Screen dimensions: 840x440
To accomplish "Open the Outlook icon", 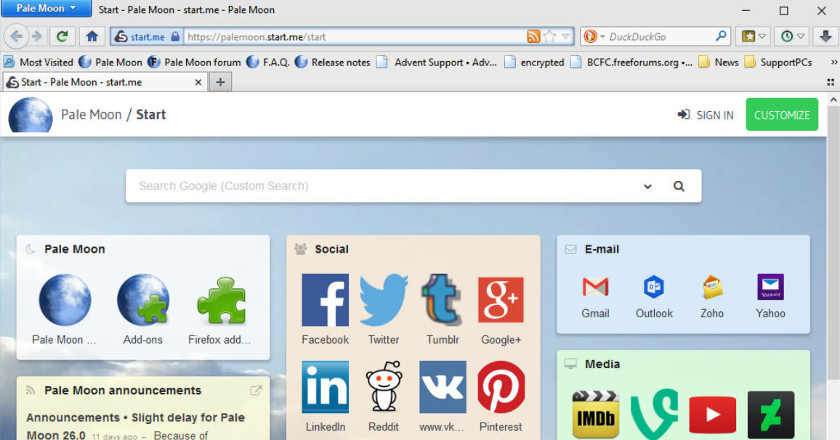I will pos(654,287).
